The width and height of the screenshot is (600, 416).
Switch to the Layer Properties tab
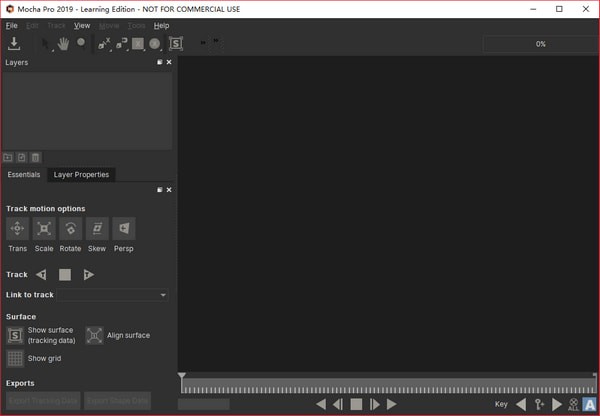81,175
